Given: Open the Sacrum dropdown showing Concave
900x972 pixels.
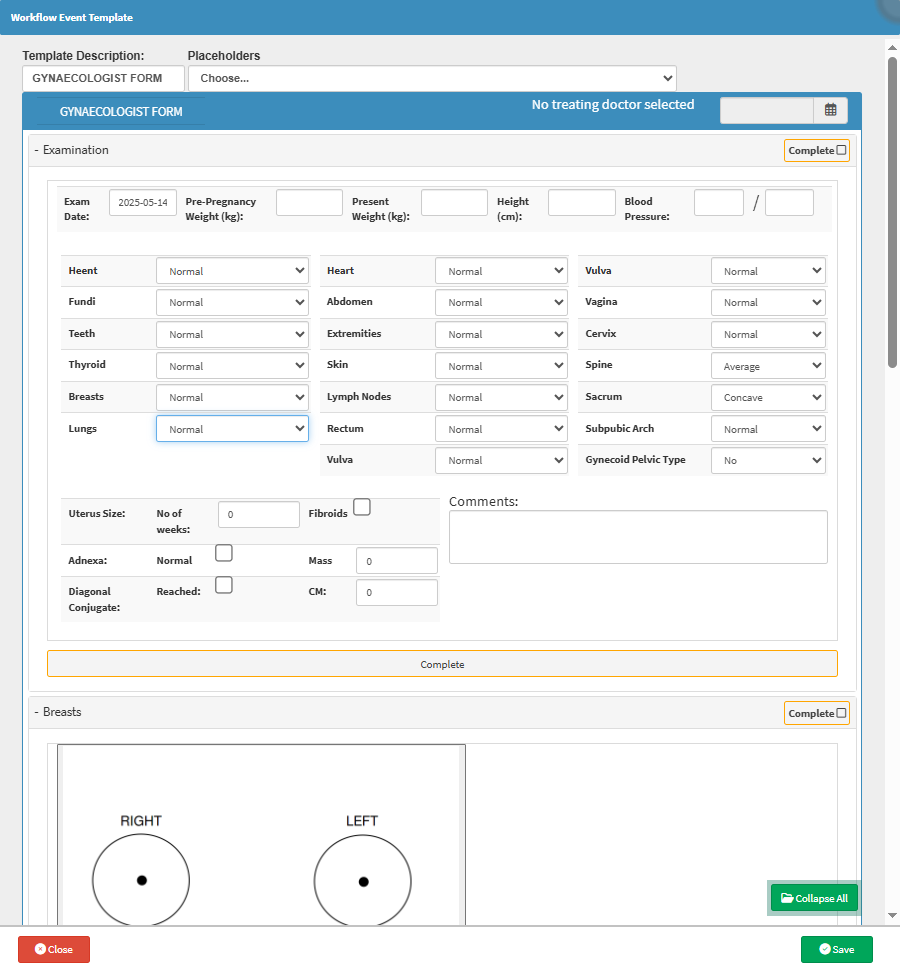Looking at the screenshot, I should coord(768,397).
